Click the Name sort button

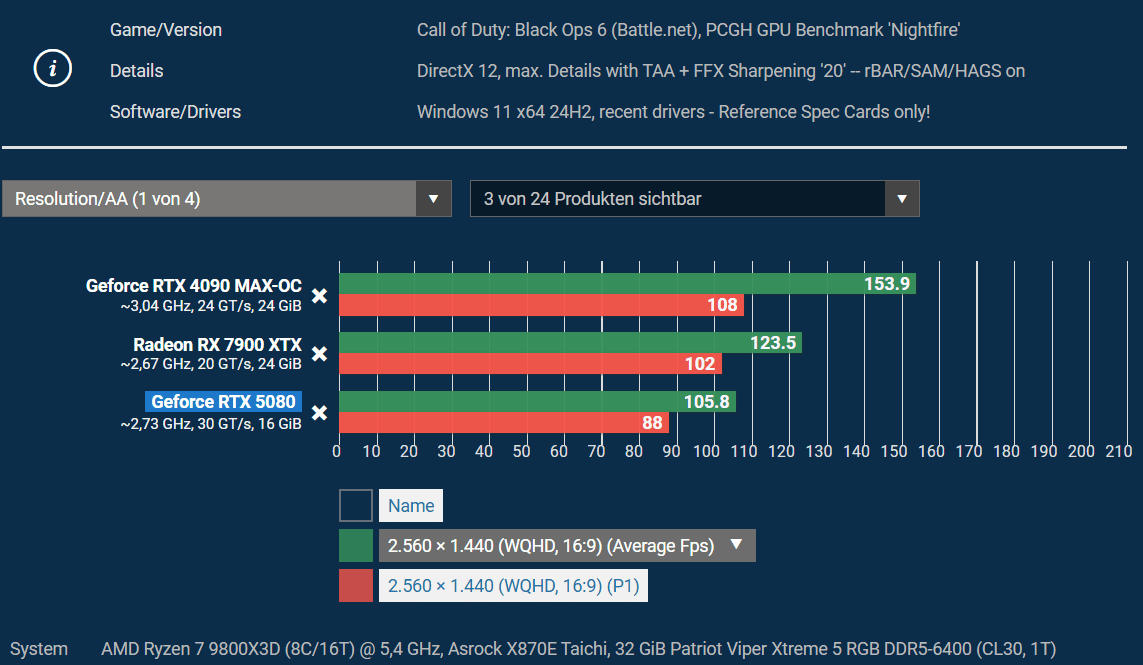click(410, 505)
